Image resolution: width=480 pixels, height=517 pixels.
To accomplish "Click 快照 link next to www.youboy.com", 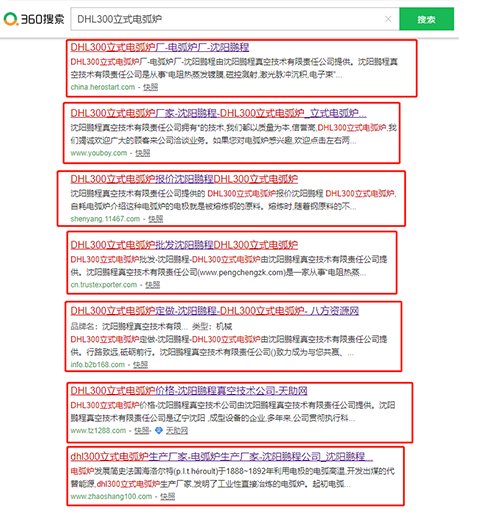I will coord(143,153).
